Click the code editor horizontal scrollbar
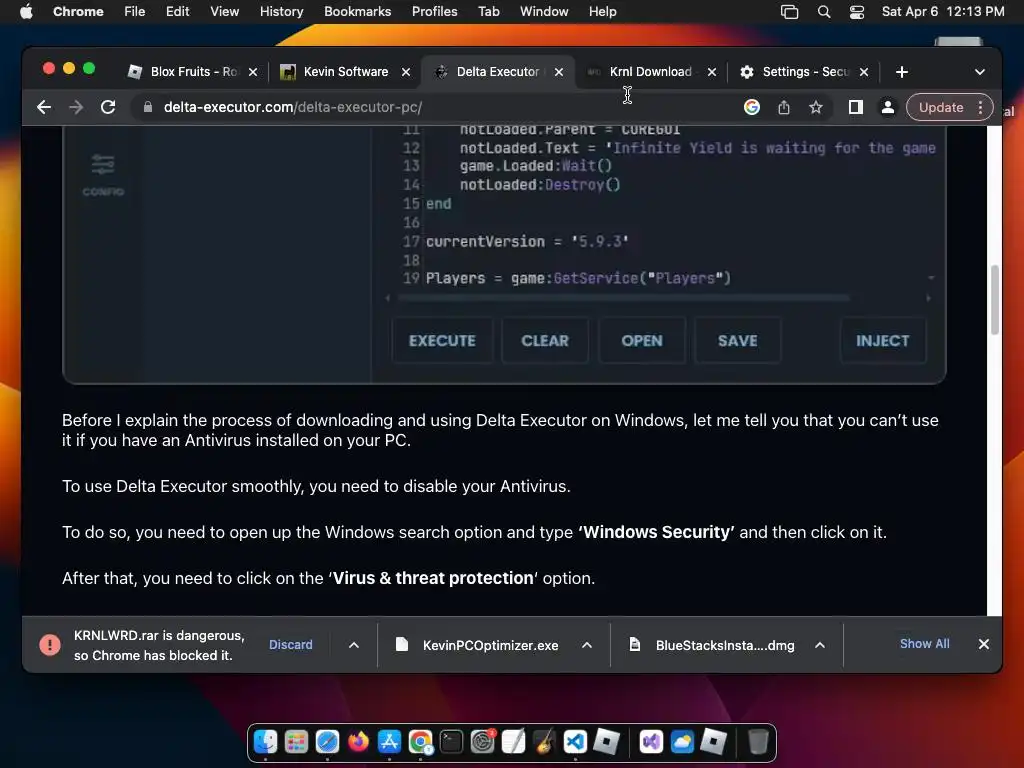Screen dimensions: 1024x768 click(624, 298)
